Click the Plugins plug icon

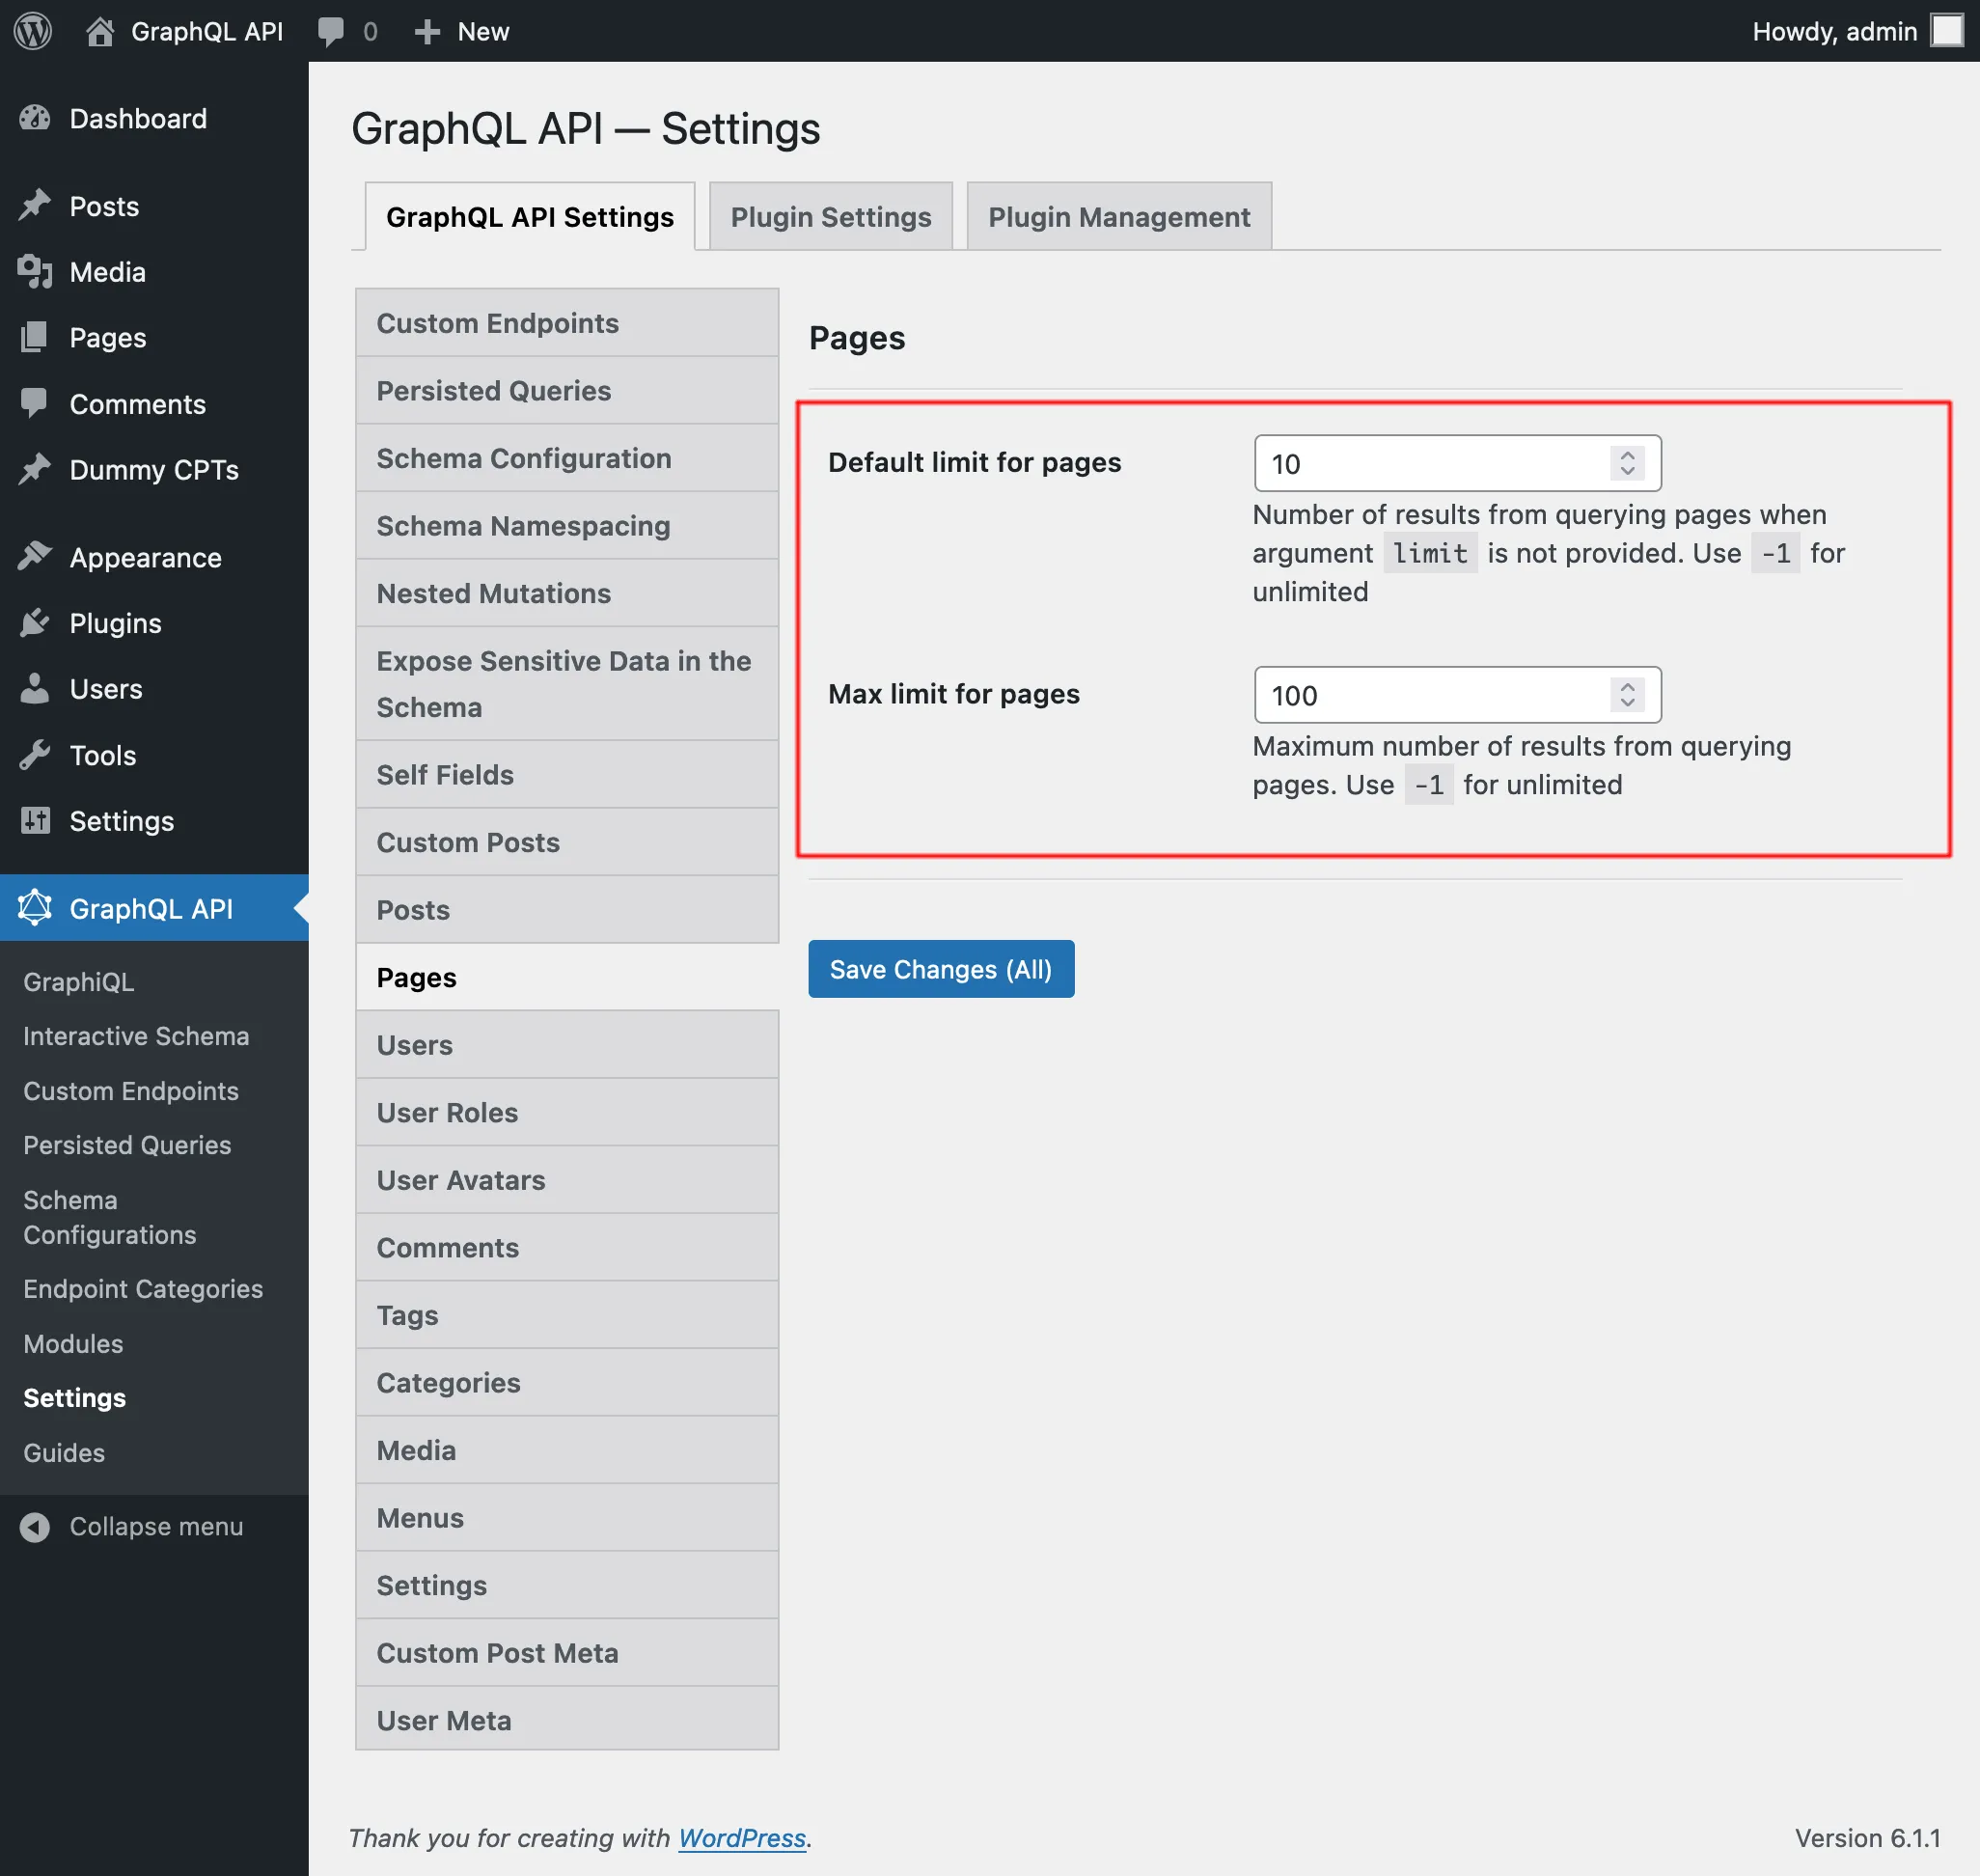pyautogui.click(x=35, y=623)
